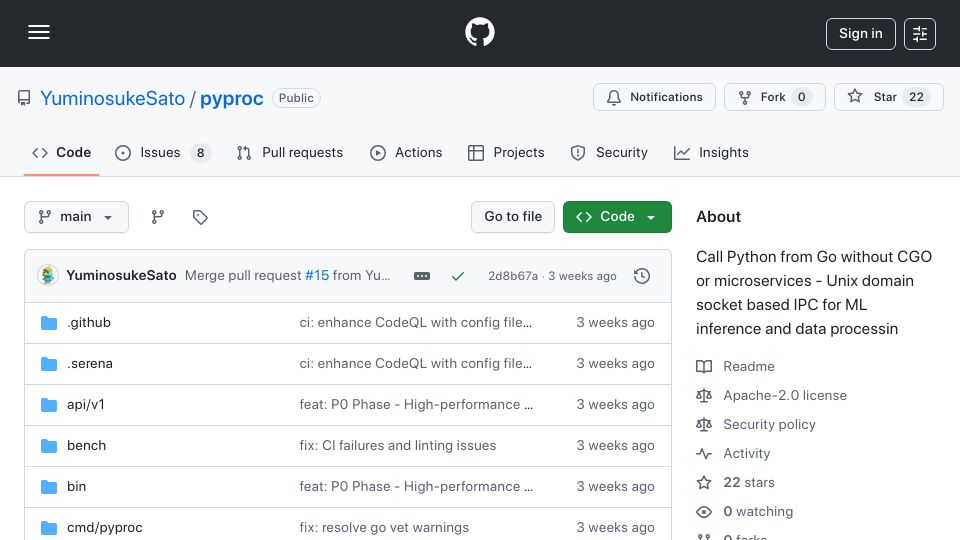Image resolution: width=960 pixels, height=540 pixels.
Task: Open the bin folder
Action: (77, 487)
